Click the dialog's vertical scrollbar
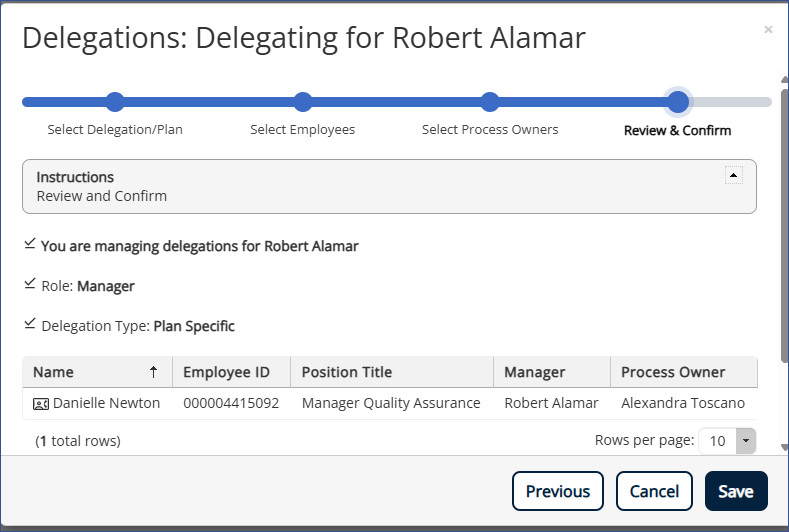 click(x=784, y=225)
